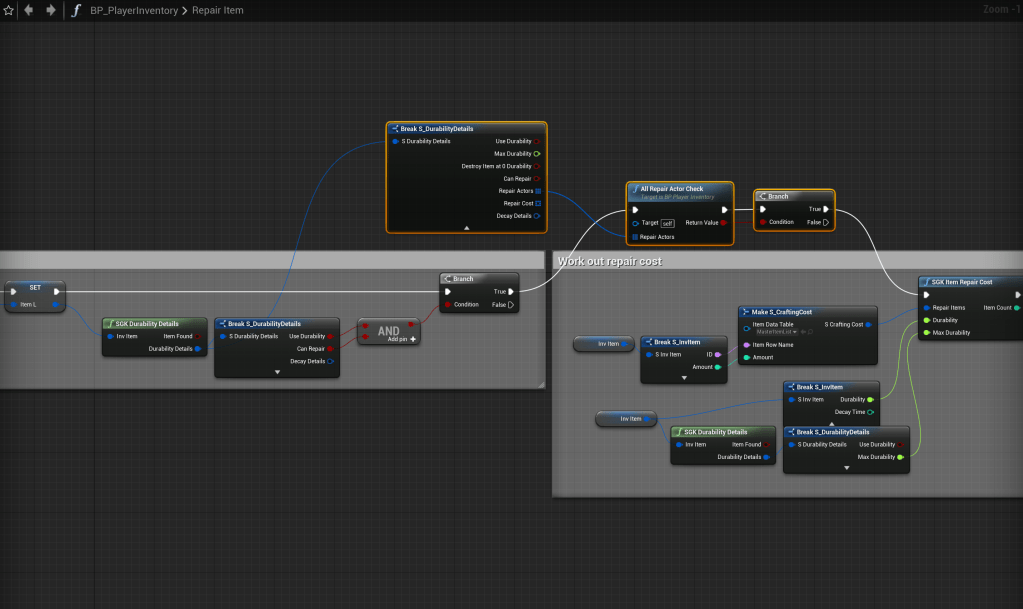1023x609 pixels.
Task: Click the Item Row Name input pin
Action: 746,345
